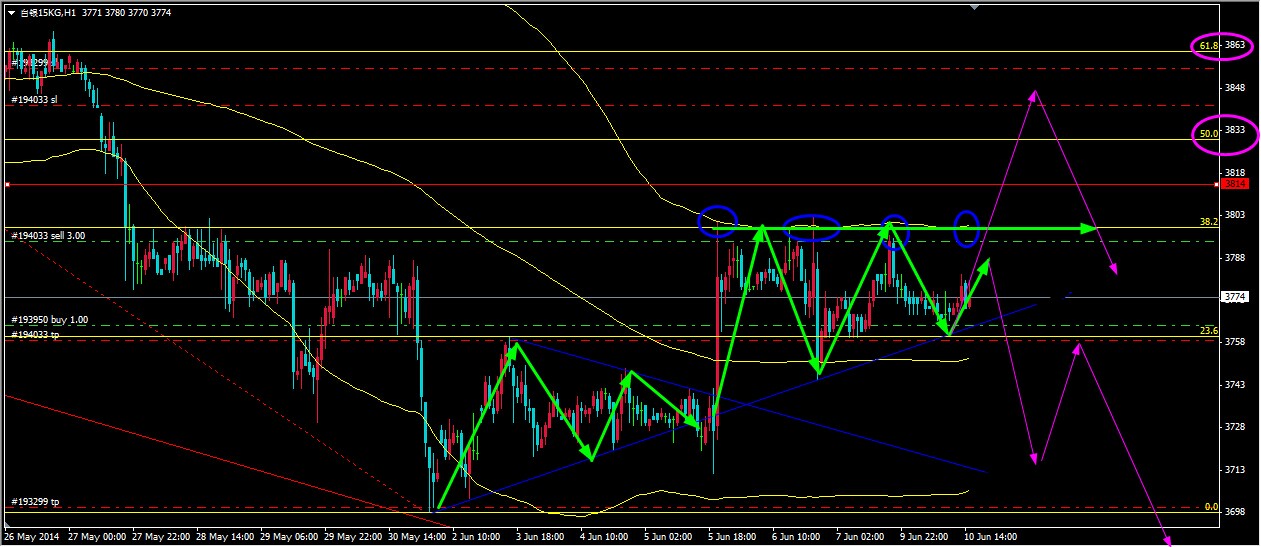The width and height of the screenshot is (1261, 547).
Task: Click the 30 May 14:00 time axis label
Action: 417,536
